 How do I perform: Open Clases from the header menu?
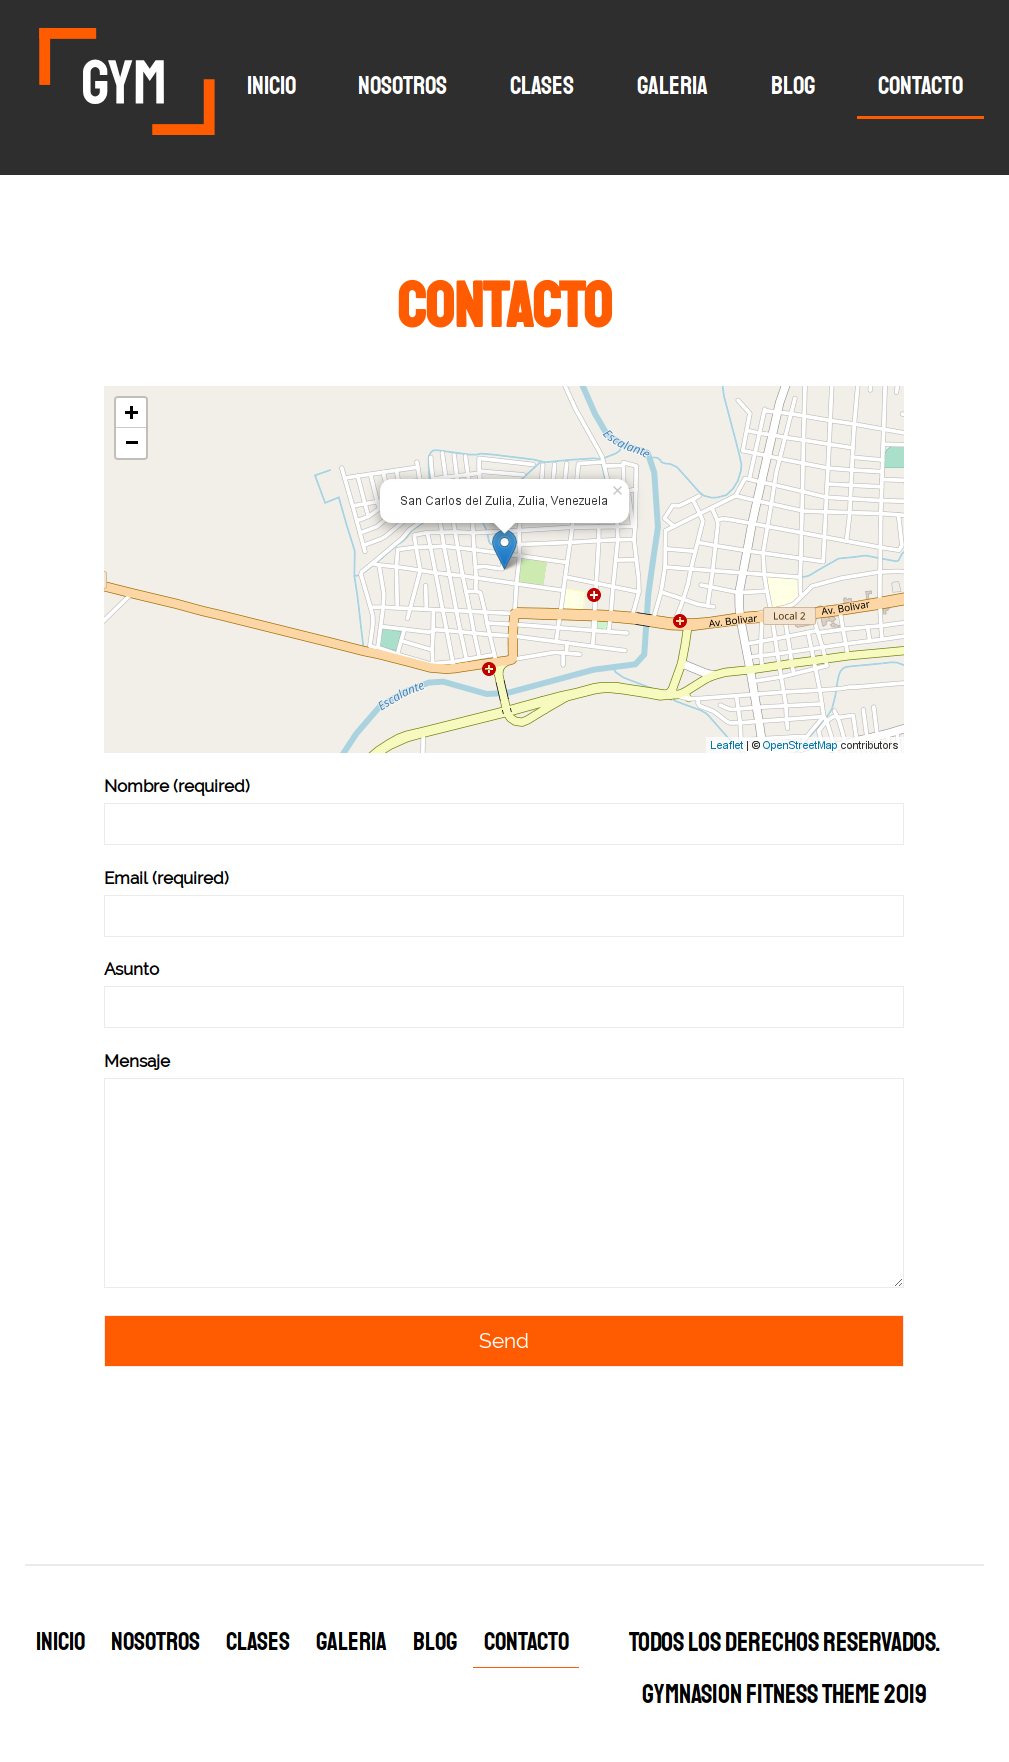click(x=541, y=86)
